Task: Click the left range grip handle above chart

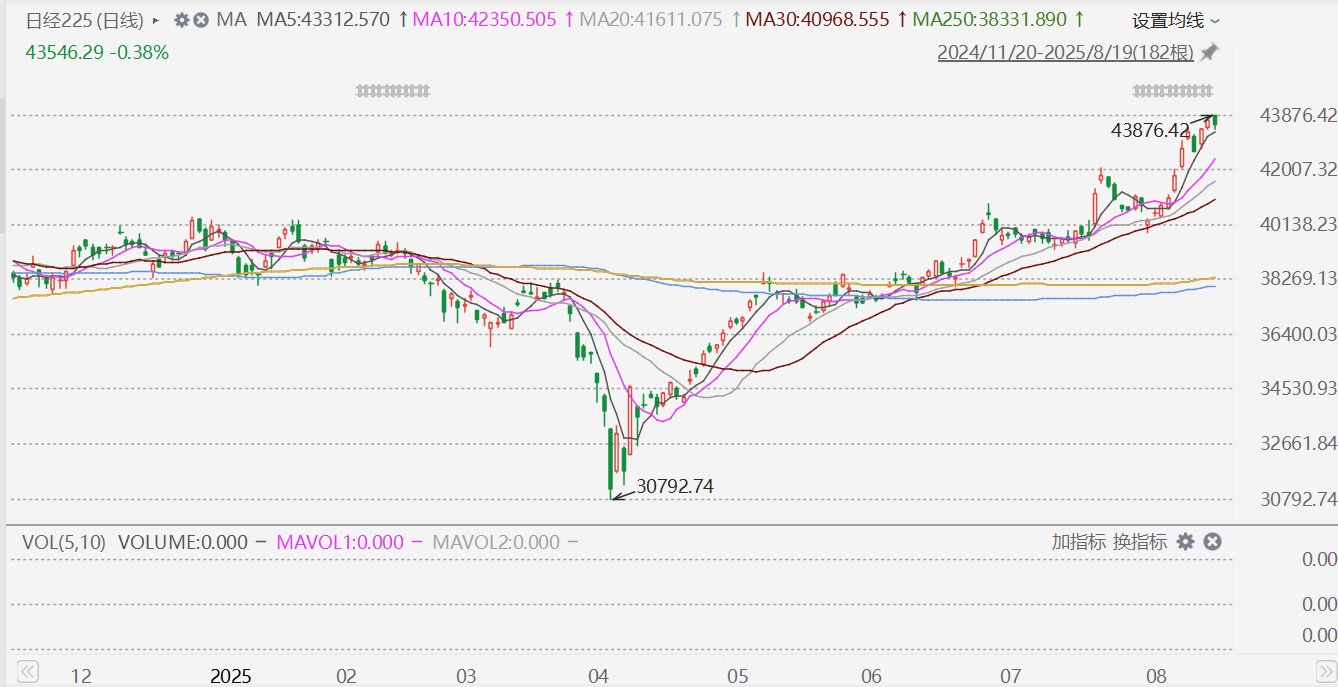Action: 393,91
